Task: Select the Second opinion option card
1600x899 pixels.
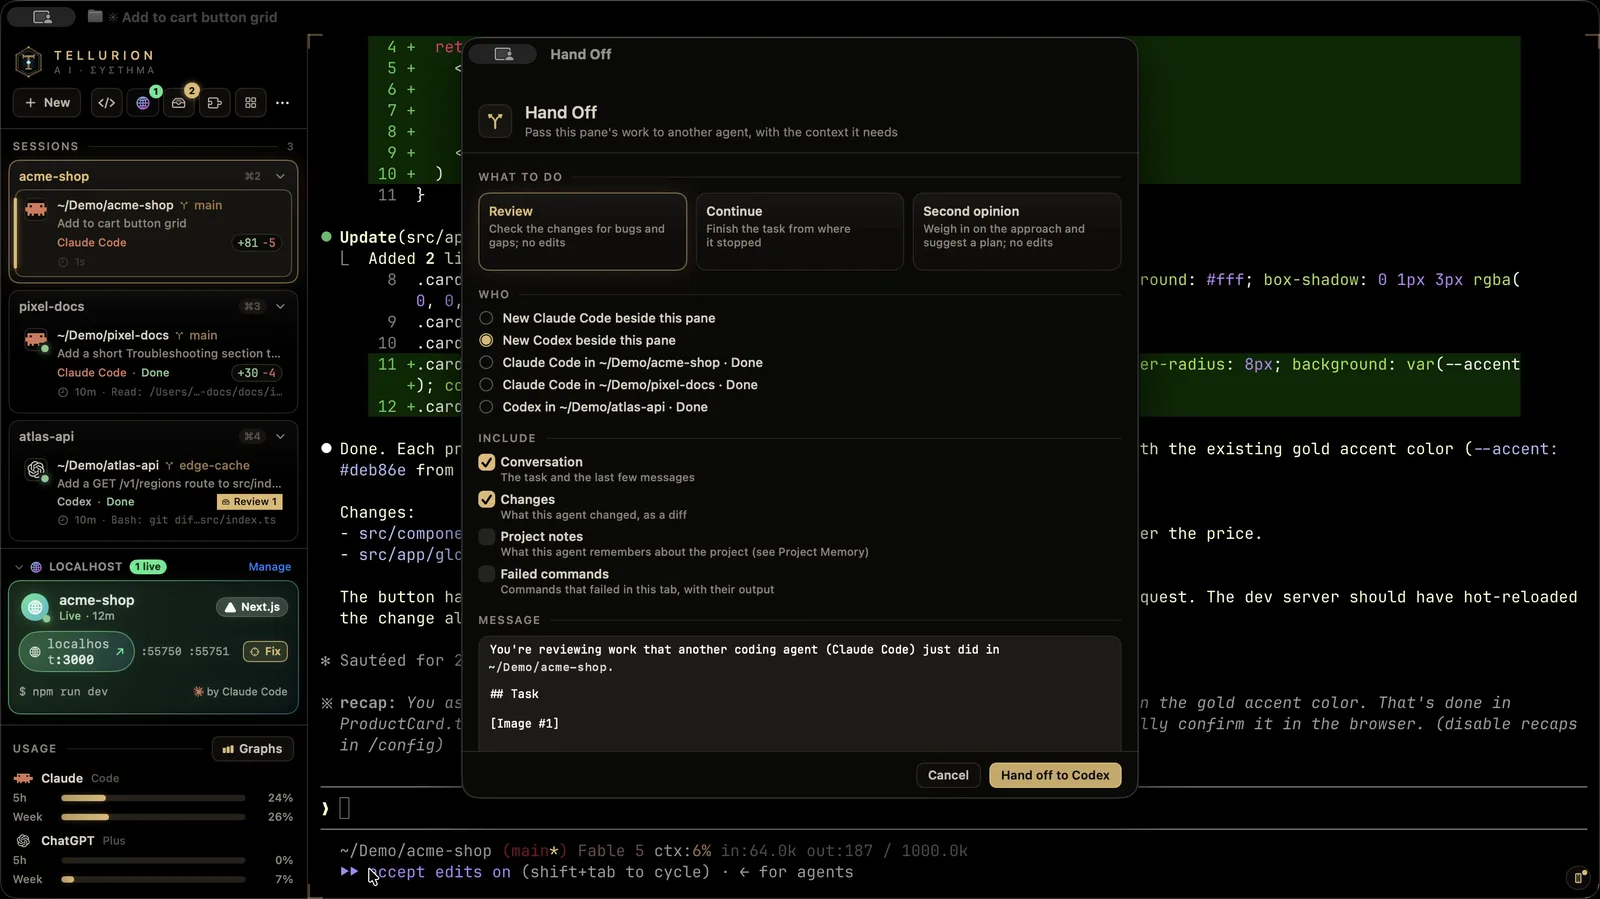Action: pos(1016,231)
